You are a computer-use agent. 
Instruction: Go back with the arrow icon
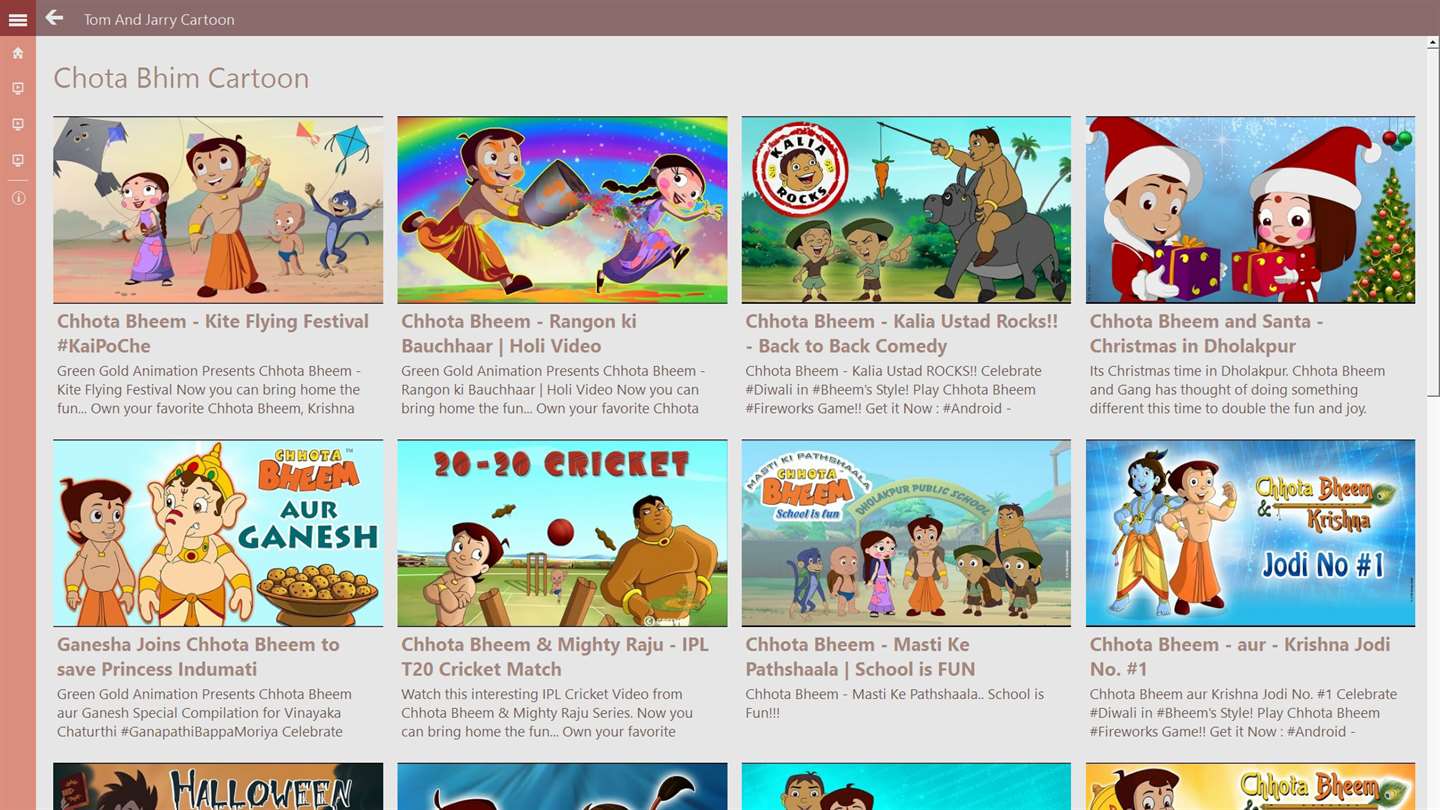click(54, 18)
